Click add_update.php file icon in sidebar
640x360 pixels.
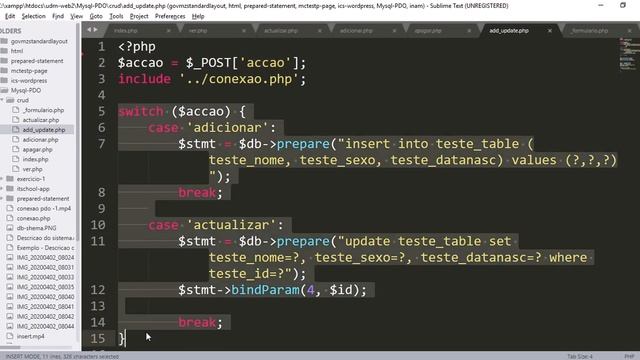point(16,130)
